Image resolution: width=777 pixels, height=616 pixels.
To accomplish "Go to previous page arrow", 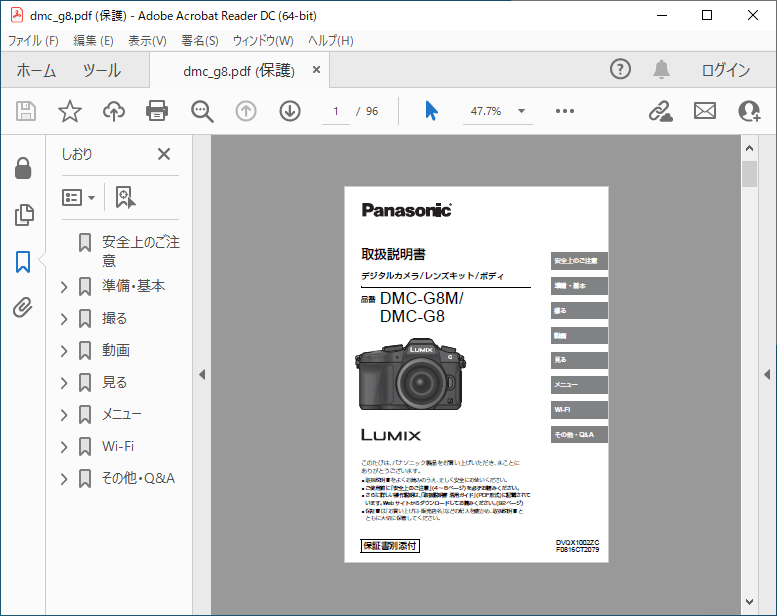I will (x=246, y=111).
